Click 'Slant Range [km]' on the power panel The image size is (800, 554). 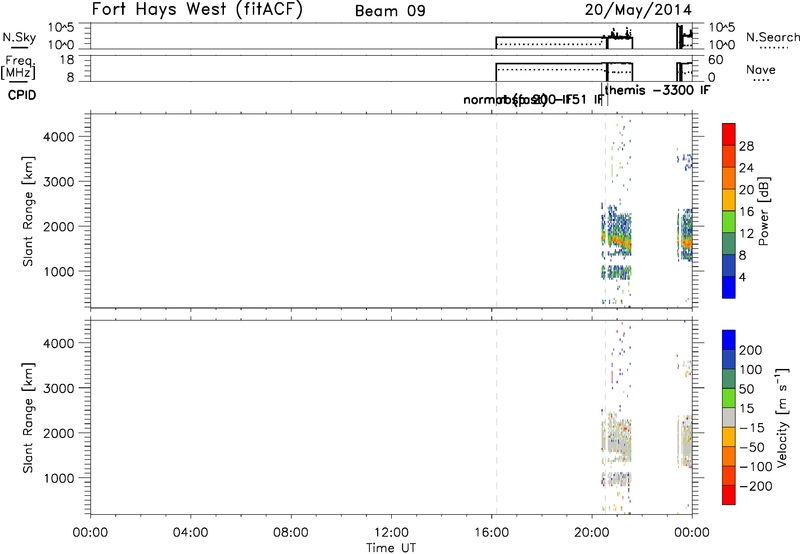coord(28,211)
